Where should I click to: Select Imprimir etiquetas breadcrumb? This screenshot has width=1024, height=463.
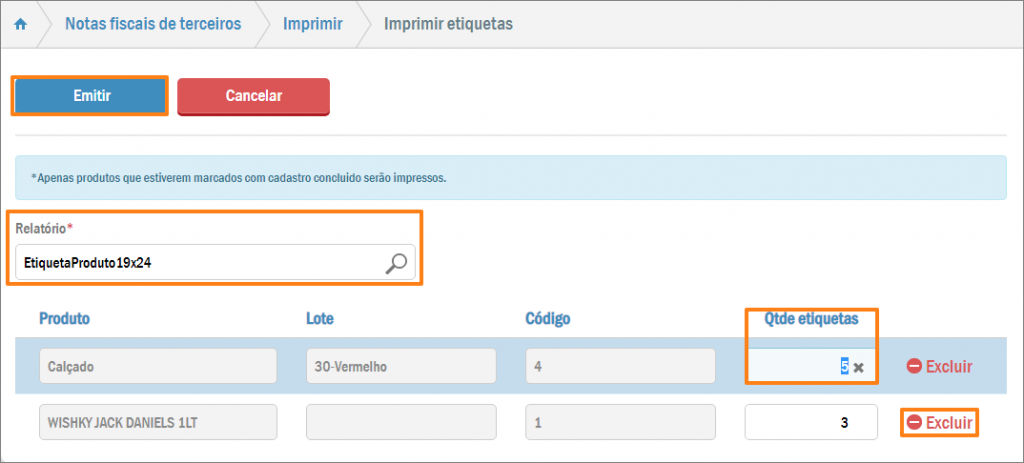point(449,24)
